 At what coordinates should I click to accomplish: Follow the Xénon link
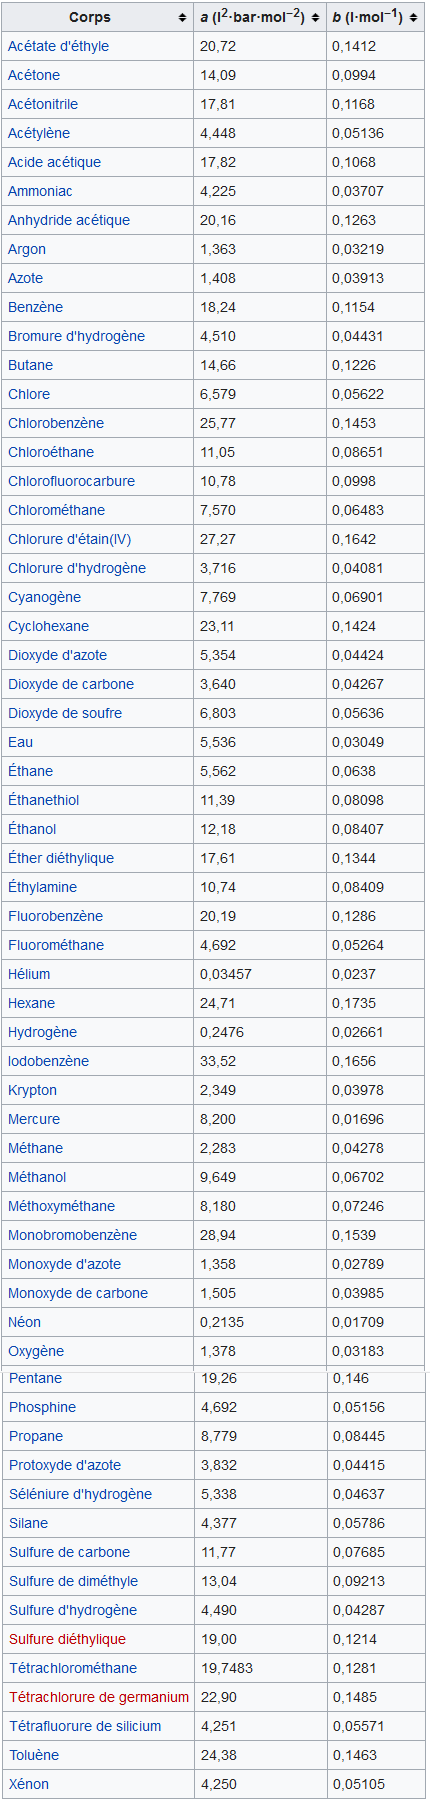(x=29, y=1784)
